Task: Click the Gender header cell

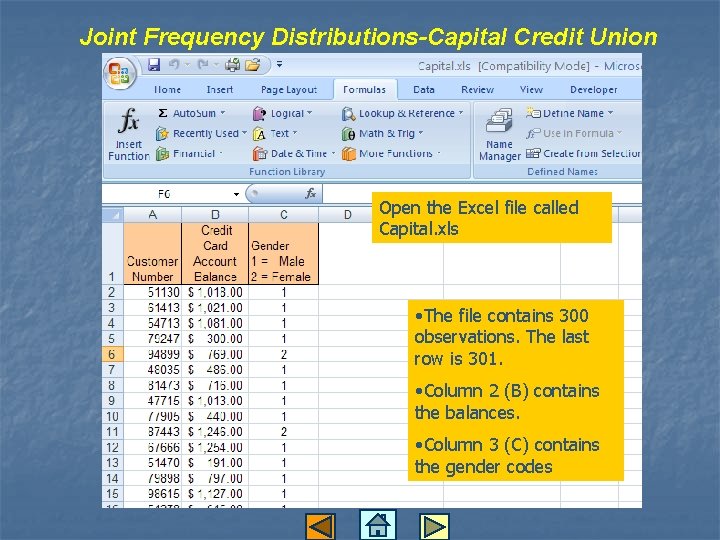Action: click(283, 253)
